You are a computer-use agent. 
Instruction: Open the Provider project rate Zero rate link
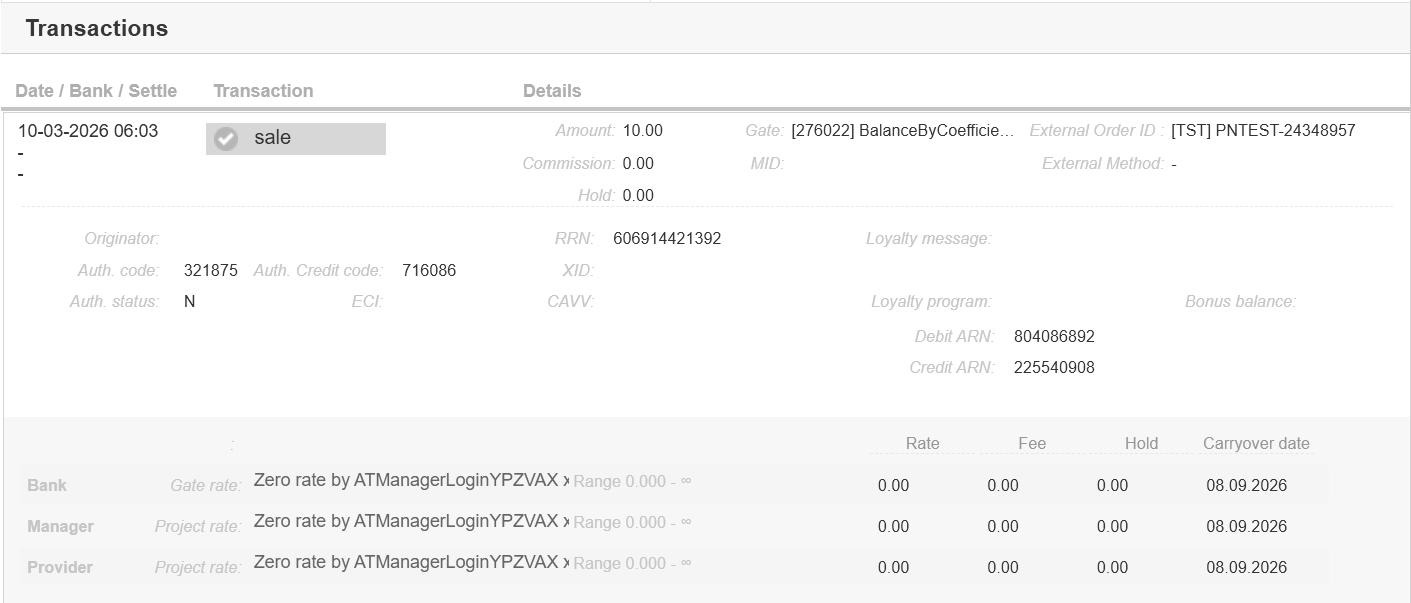[411, 562]
